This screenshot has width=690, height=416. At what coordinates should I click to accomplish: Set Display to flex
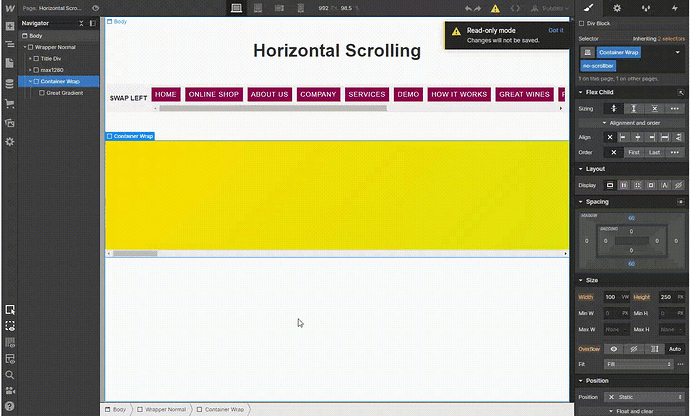click(624, 185)
